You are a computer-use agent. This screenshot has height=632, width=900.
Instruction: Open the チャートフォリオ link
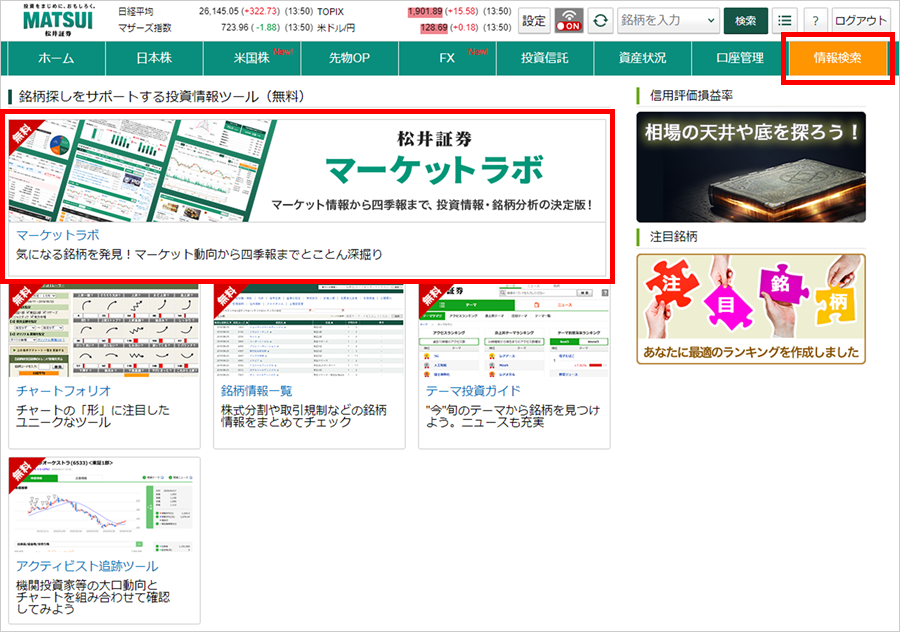(63, 391)
